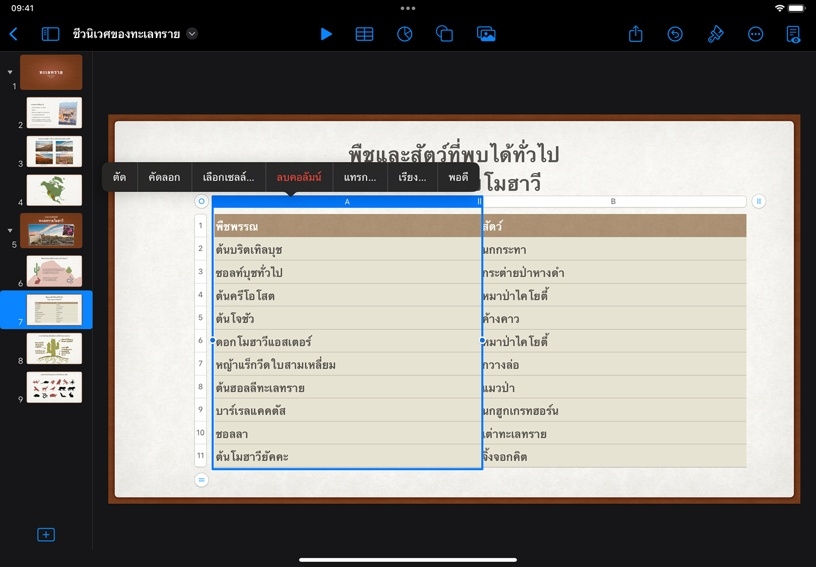Tap the ตัด option

coord(120,178)
